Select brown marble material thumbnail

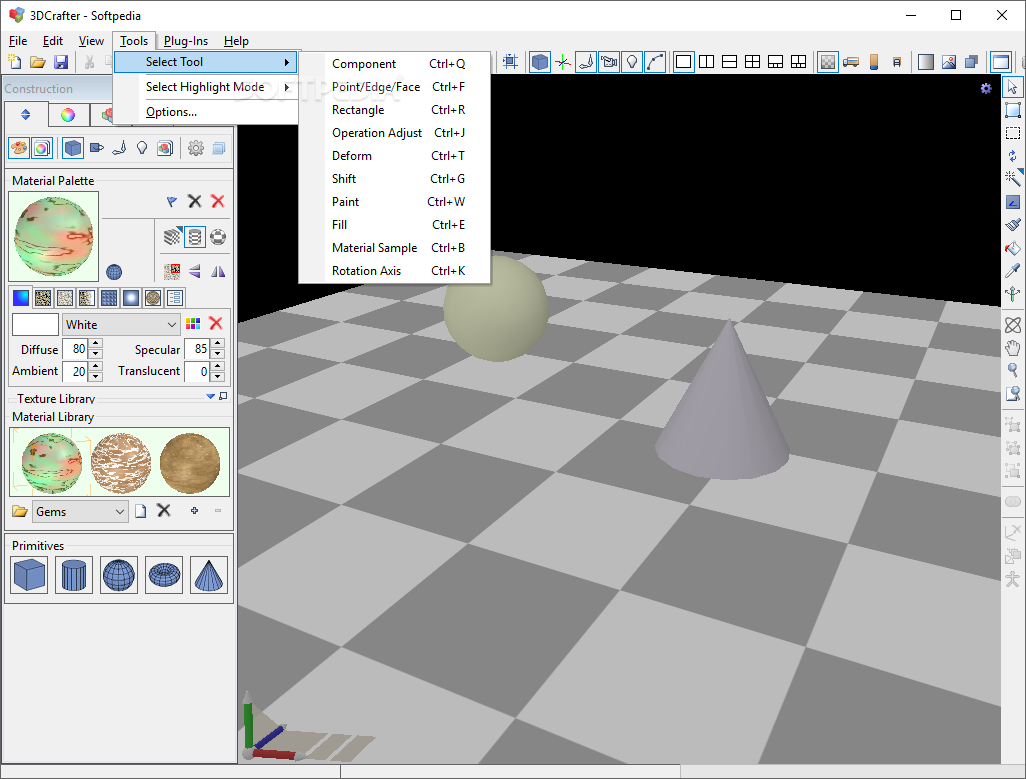(x=190, y=463)
